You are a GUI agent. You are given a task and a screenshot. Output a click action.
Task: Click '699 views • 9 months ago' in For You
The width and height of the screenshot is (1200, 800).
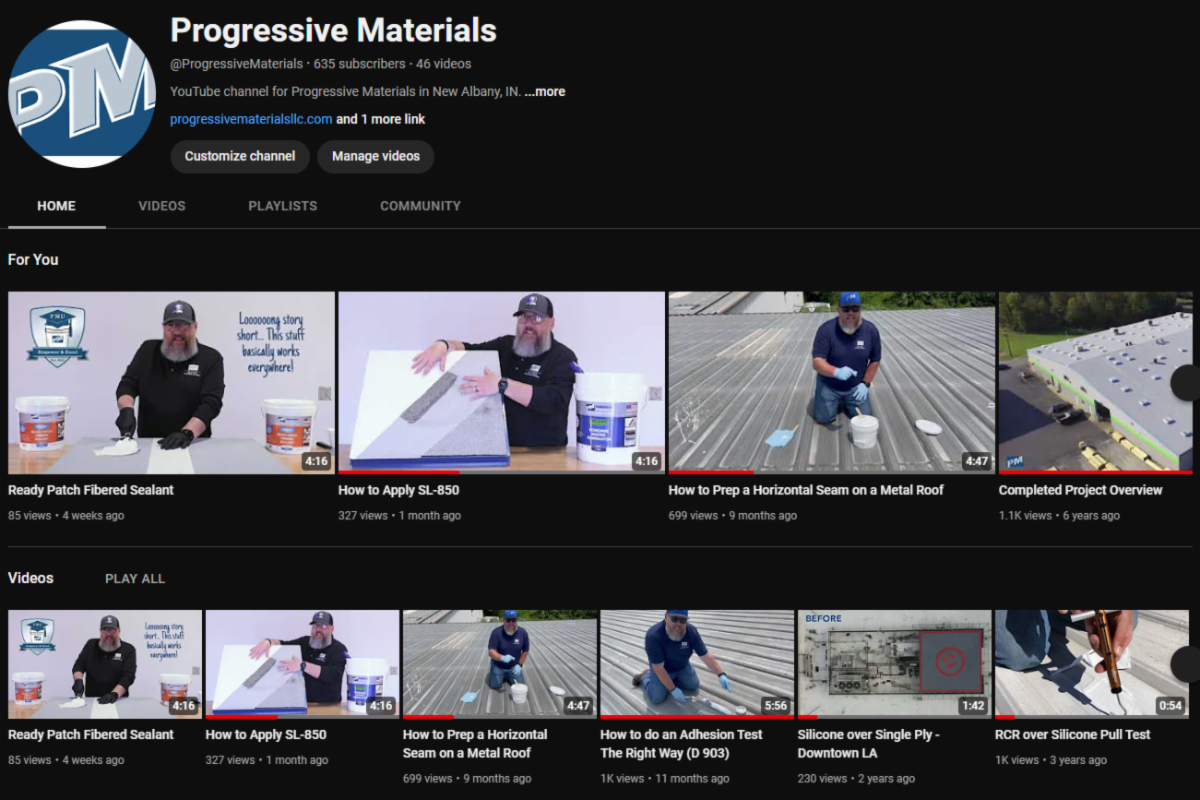point(733,516)
